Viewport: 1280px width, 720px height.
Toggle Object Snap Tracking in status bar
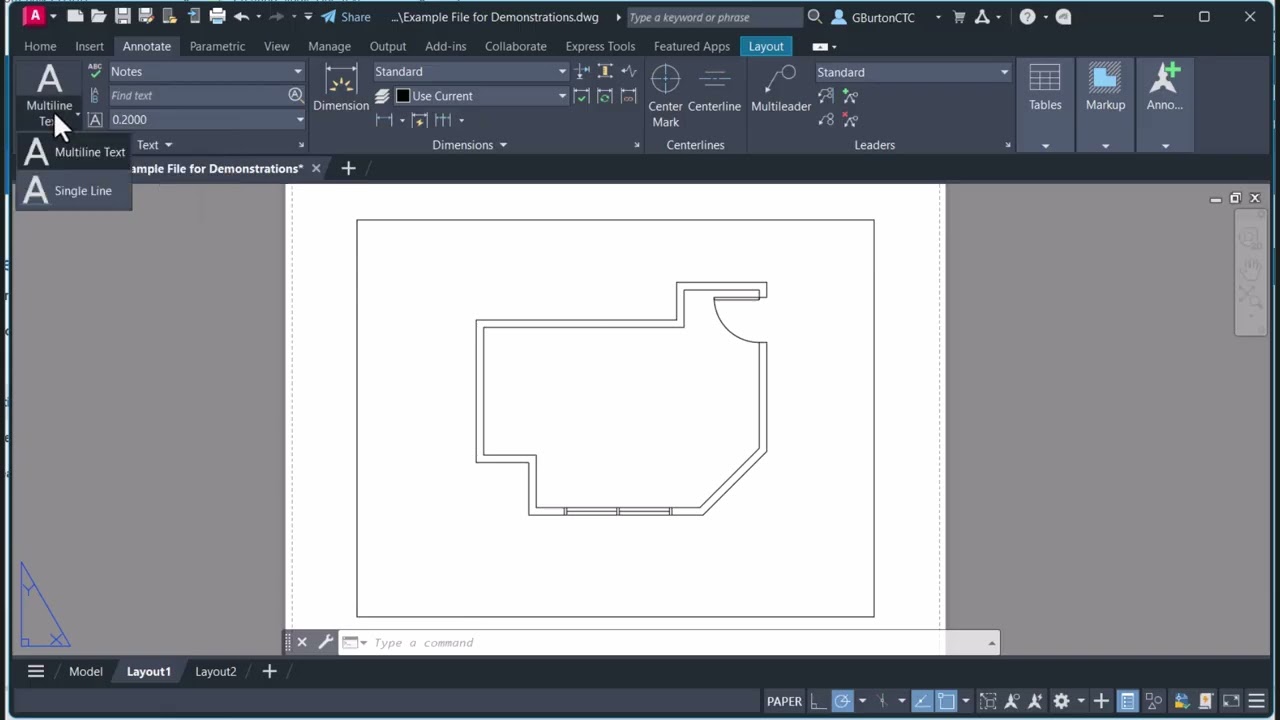click(x=922, y=701)
